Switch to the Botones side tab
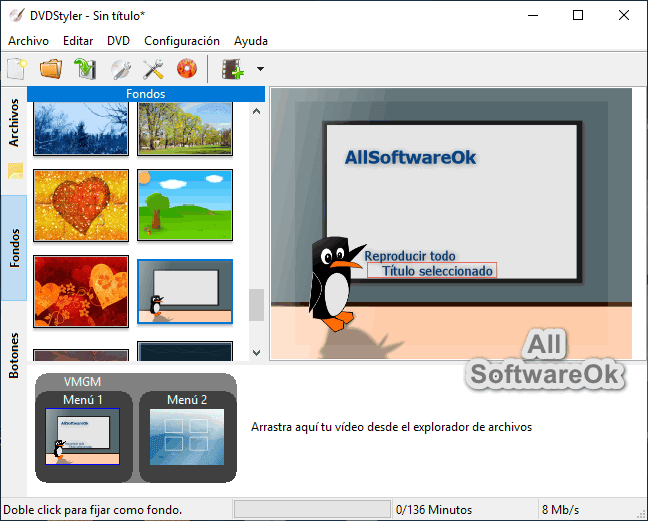 14,355
